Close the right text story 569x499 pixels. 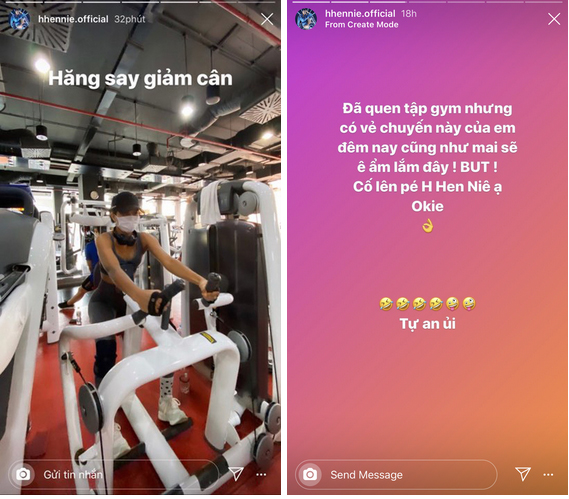pos(554,19)
